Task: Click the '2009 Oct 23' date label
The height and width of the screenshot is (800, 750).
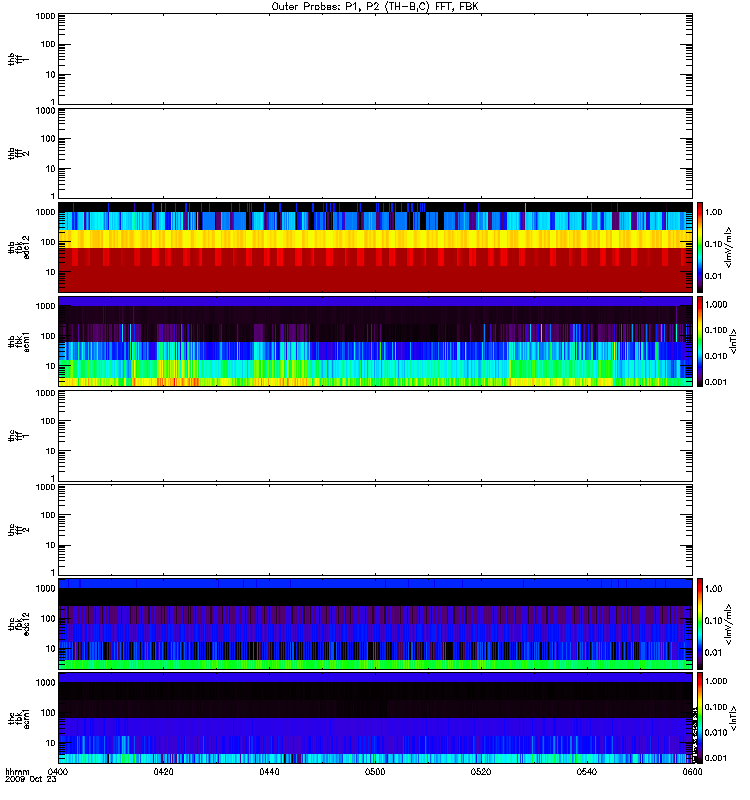Action: tap(31, 779)
